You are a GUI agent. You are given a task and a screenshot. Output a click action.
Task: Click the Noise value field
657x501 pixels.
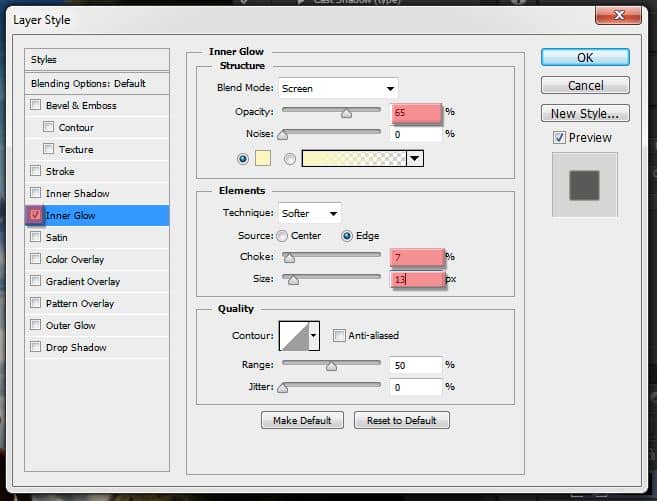(416, 134)
